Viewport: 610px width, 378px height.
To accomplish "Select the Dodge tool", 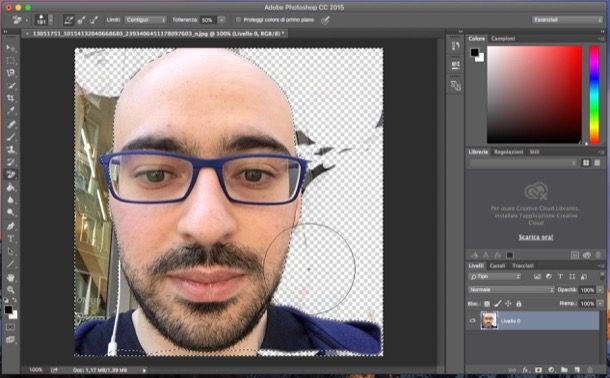I will [11, 213].
